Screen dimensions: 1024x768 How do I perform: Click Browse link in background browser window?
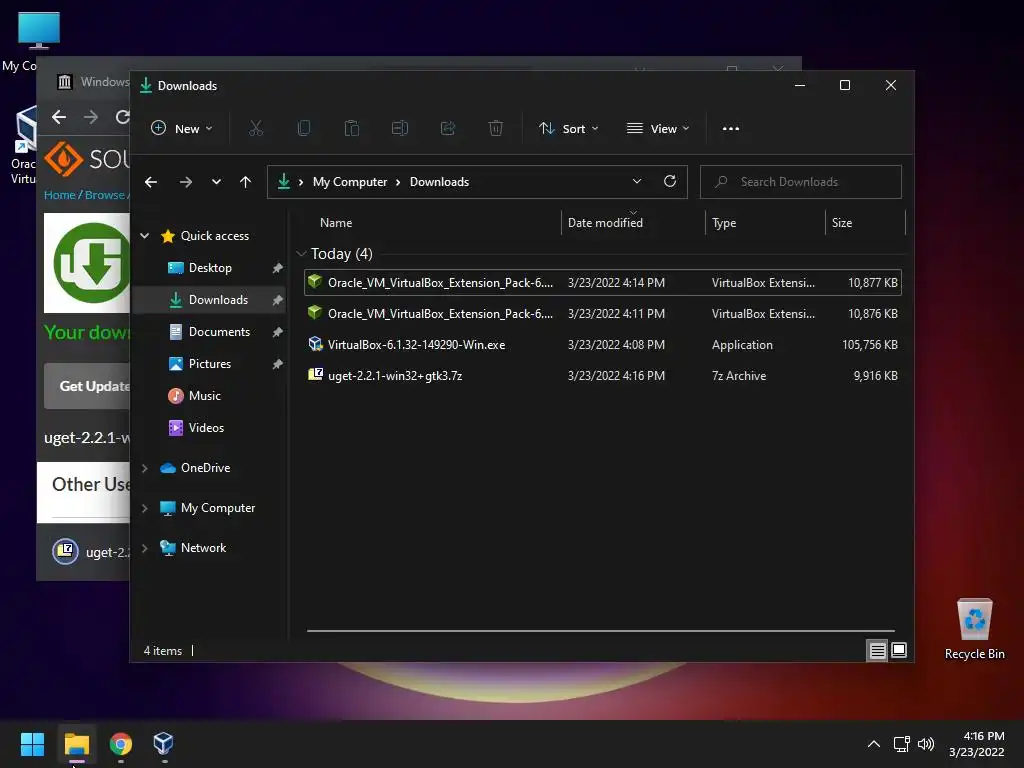click(104, 195)
